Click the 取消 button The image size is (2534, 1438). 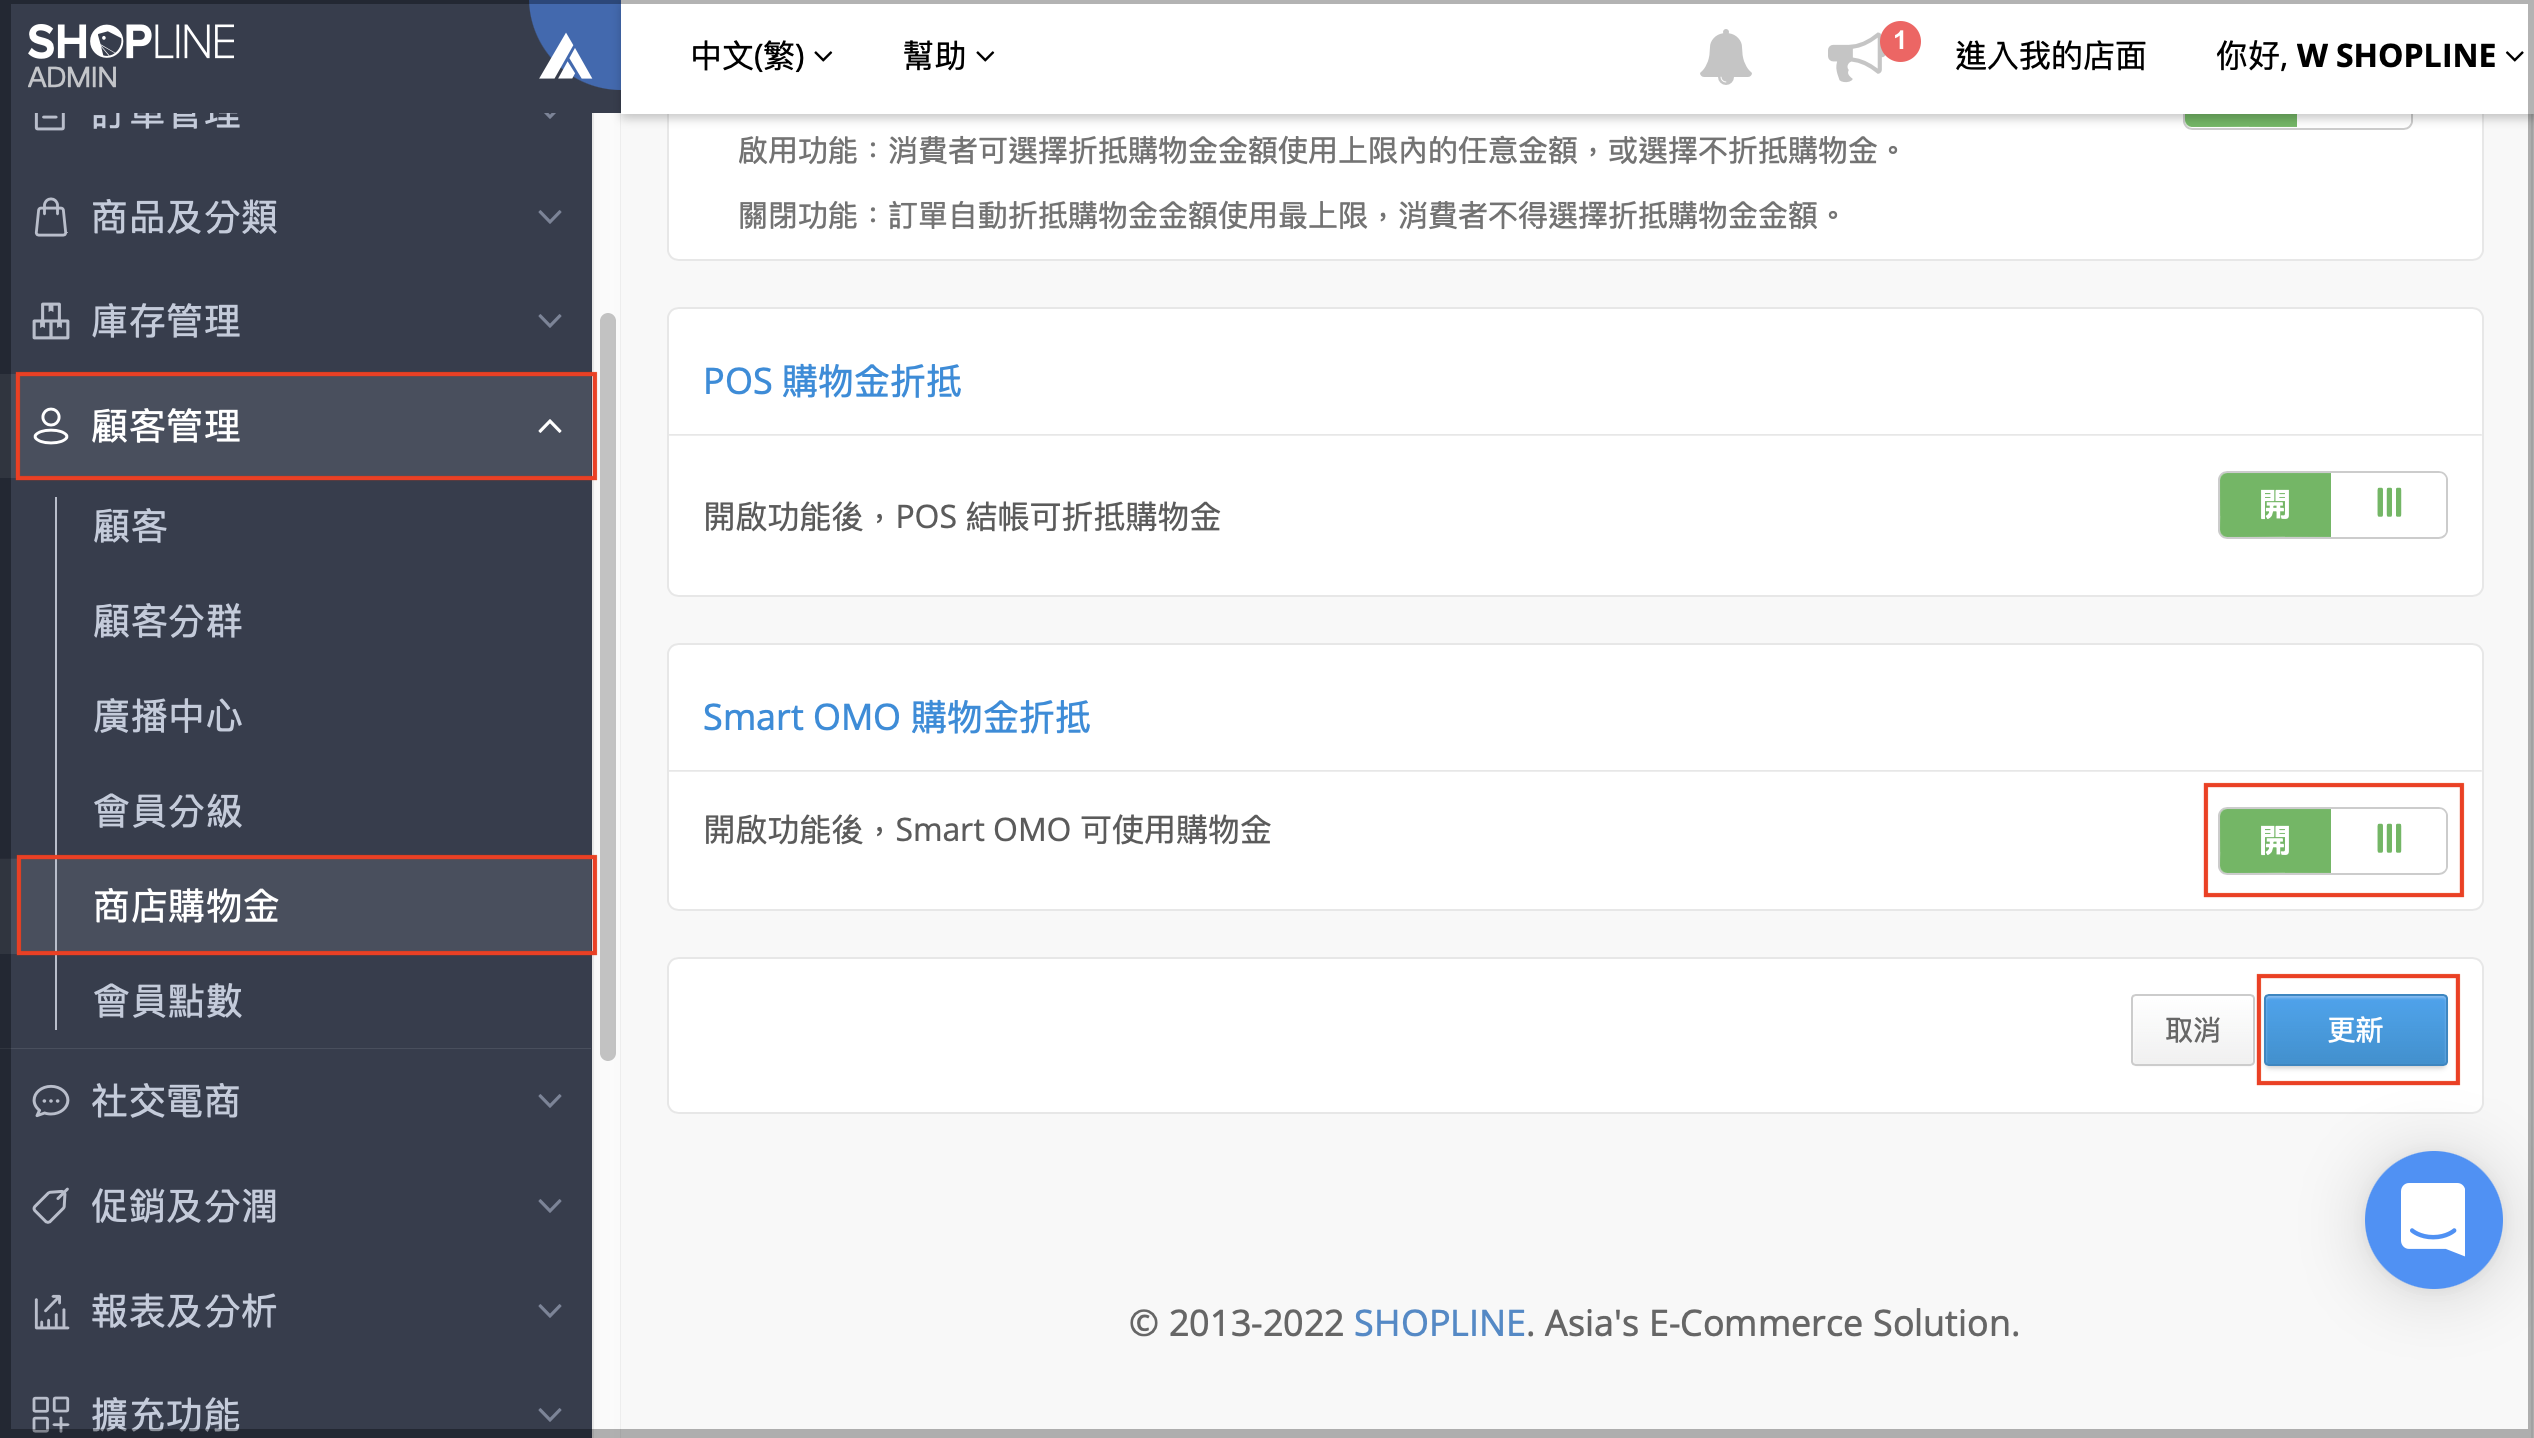tap(2192, 1030)
